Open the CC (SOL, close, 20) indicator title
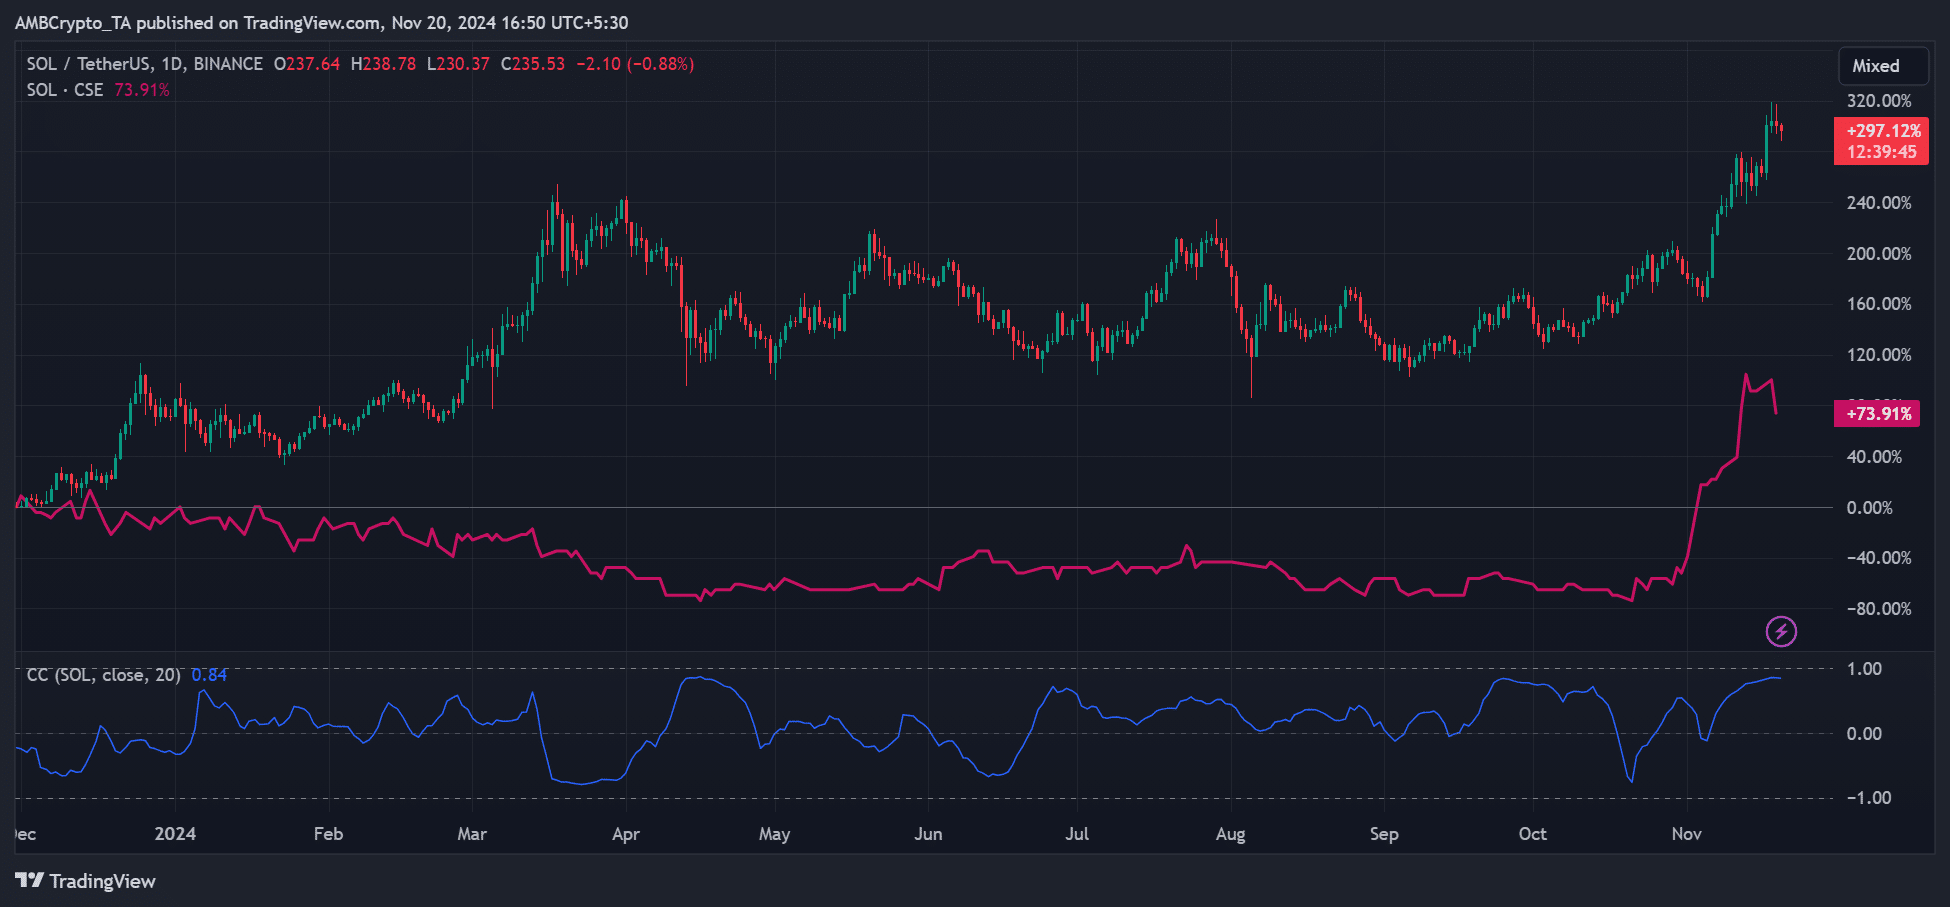This screenshot has width=1950, height=907. coord(103,675)
